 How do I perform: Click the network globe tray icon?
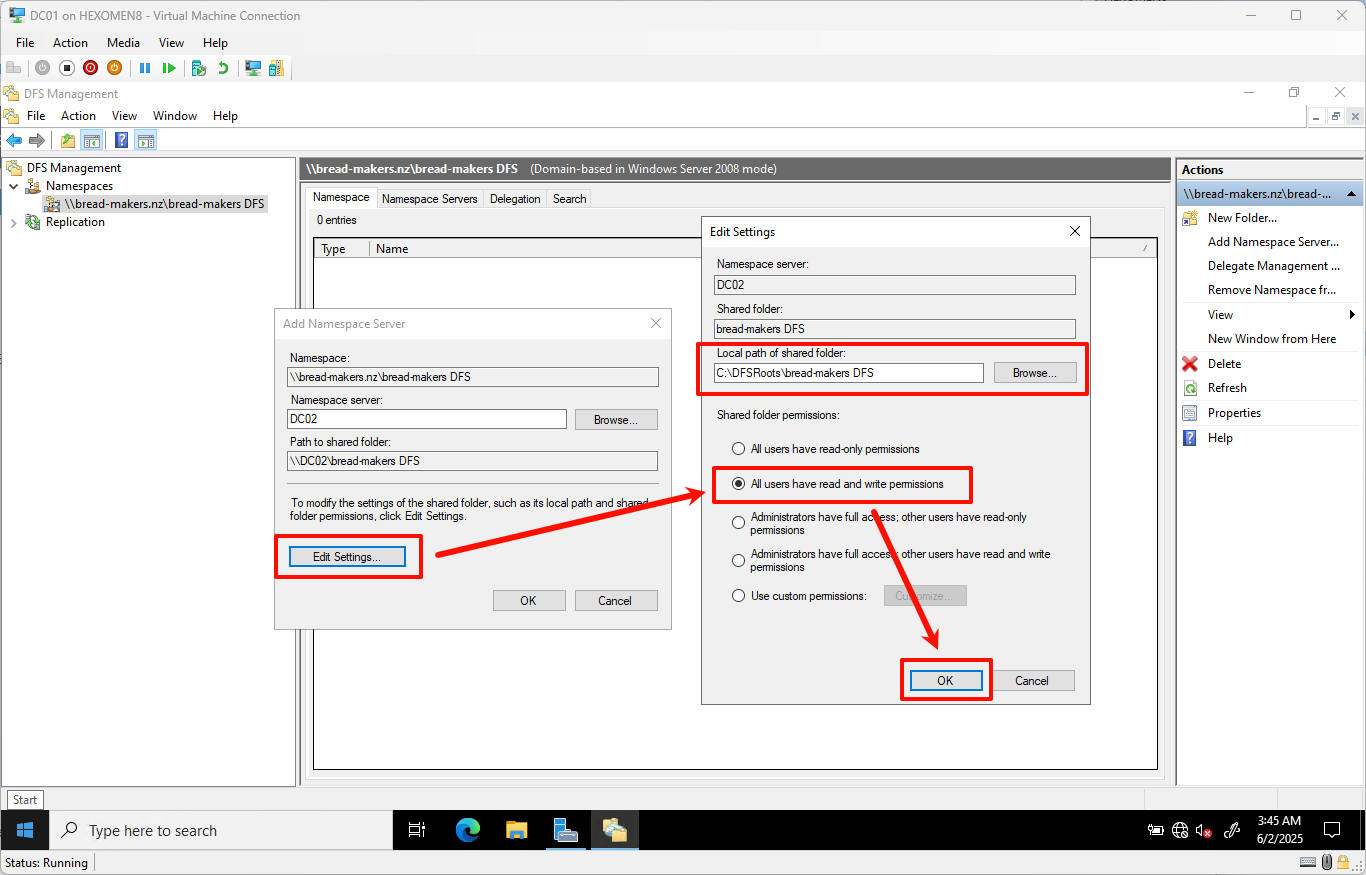tap(1180, 830)
